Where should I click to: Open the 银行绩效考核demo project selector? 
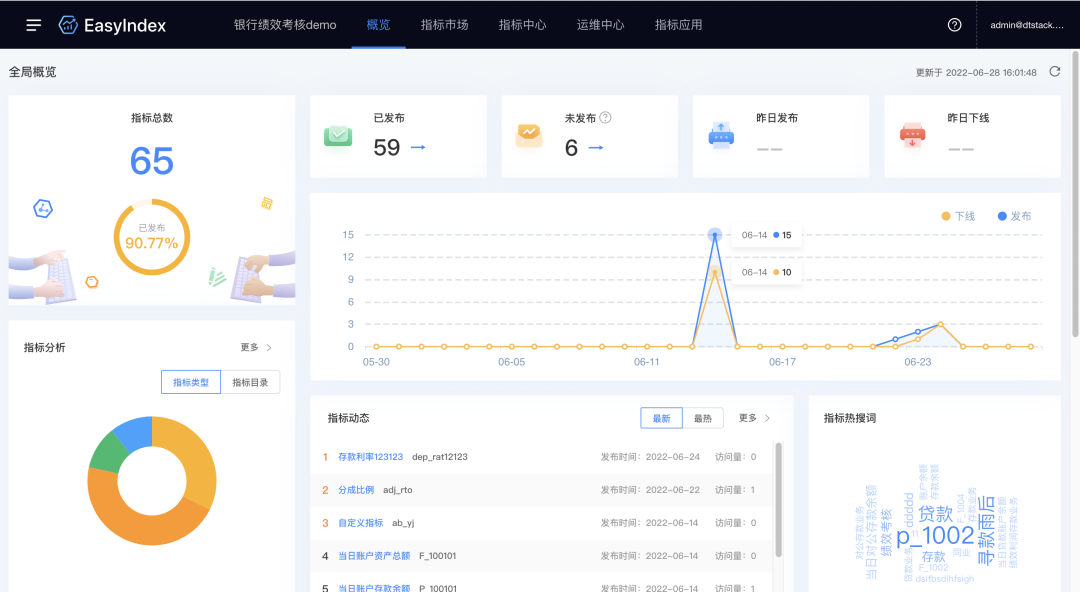[x=285, y=25]
